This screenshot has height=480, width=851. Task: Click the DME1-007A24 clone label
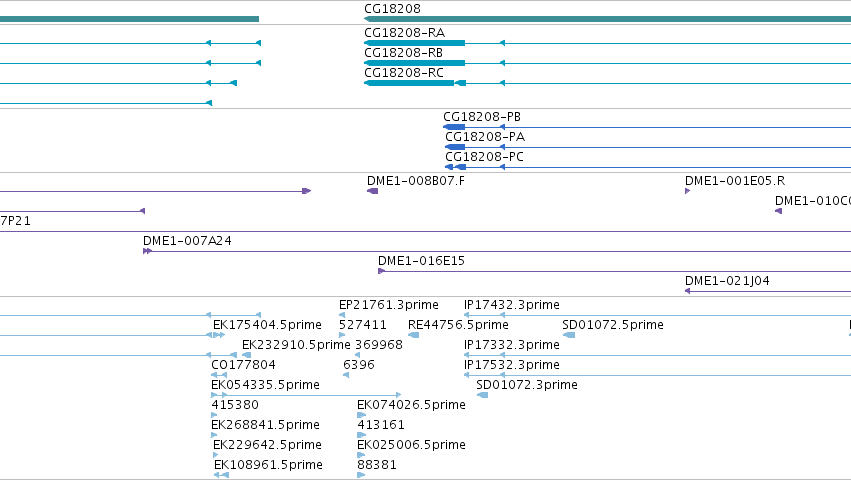pos(187,241)
